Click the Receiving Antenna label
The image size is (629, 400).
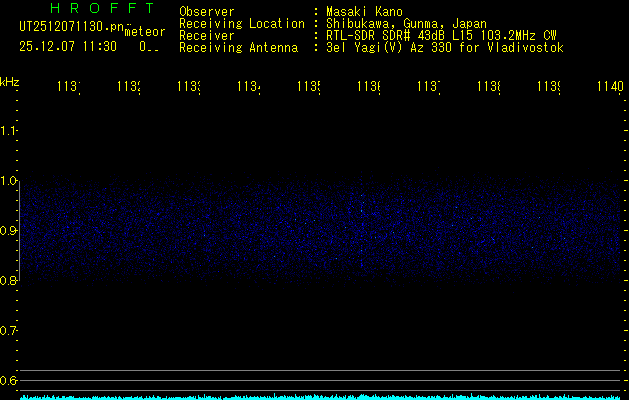[x=238, y=47]
